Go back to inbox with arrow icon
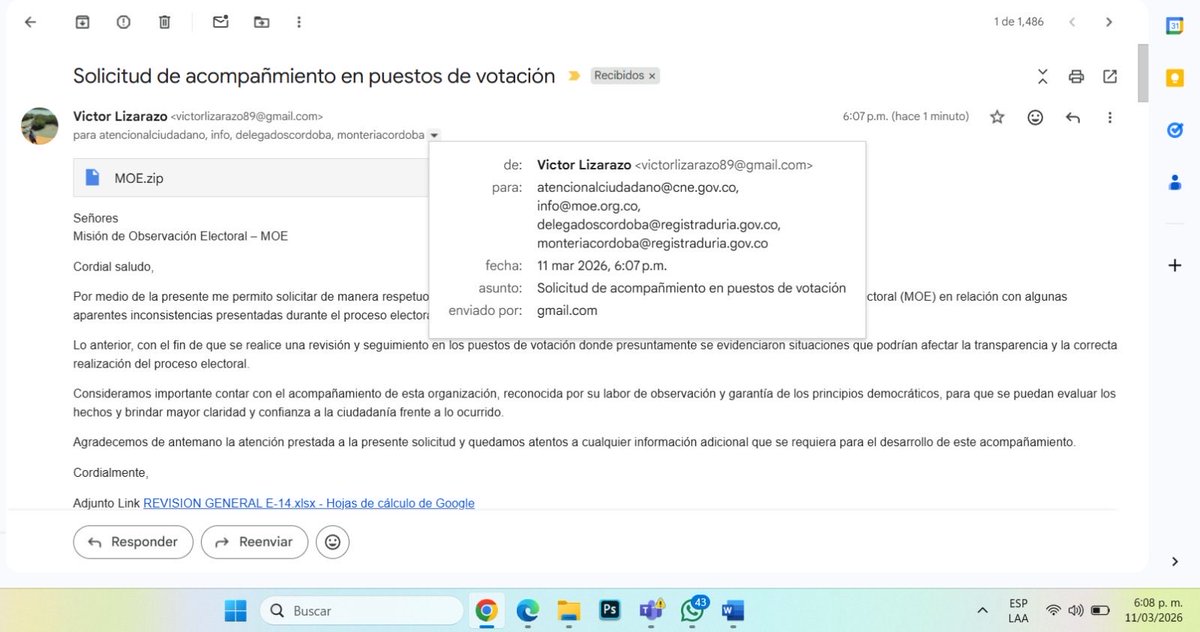The height and width of the screenshot is (632, 1200). [x=30, y=22]
